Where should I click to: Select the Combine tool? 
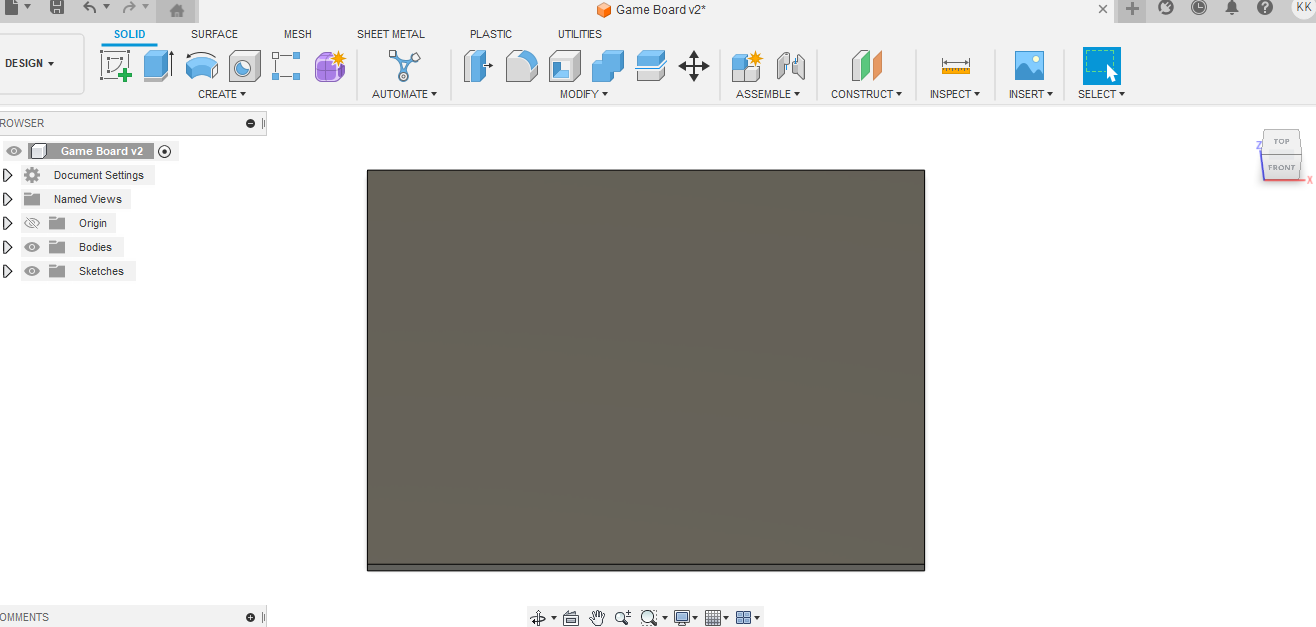[x=607, y=66]
